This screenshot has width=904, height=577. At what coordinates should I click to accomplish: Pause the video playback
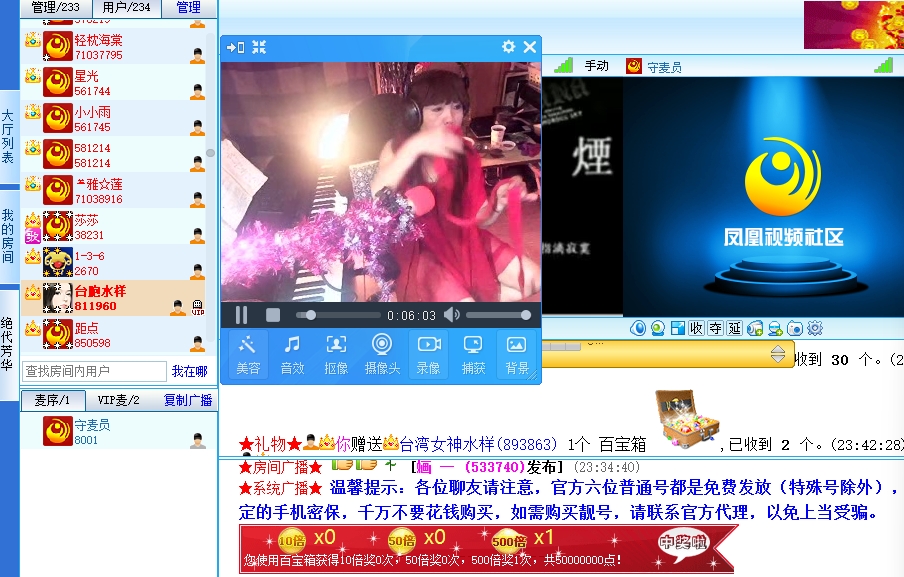click(x=241, y=315)
